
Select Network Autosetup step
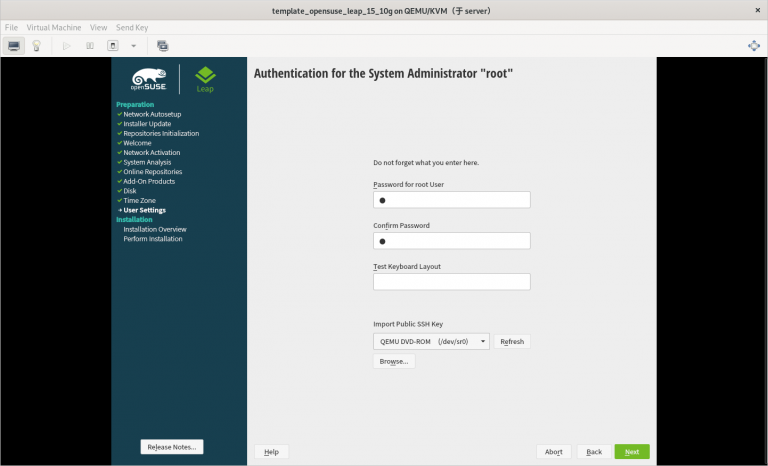tap(152, 114)
